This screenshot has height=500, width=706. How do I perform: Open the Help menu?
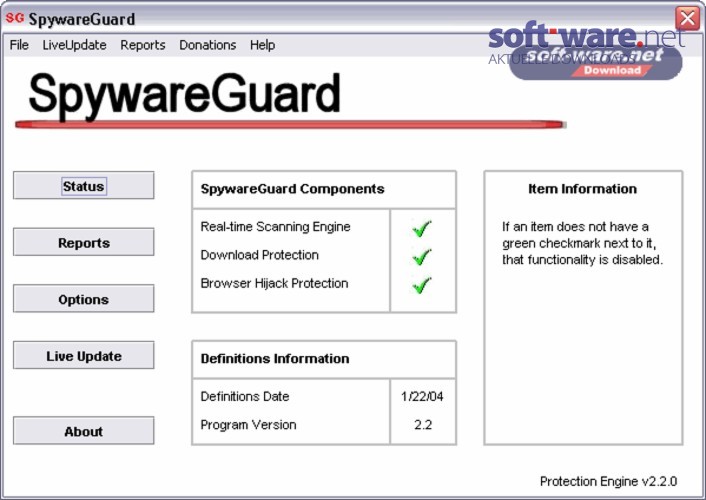[262, 45]
